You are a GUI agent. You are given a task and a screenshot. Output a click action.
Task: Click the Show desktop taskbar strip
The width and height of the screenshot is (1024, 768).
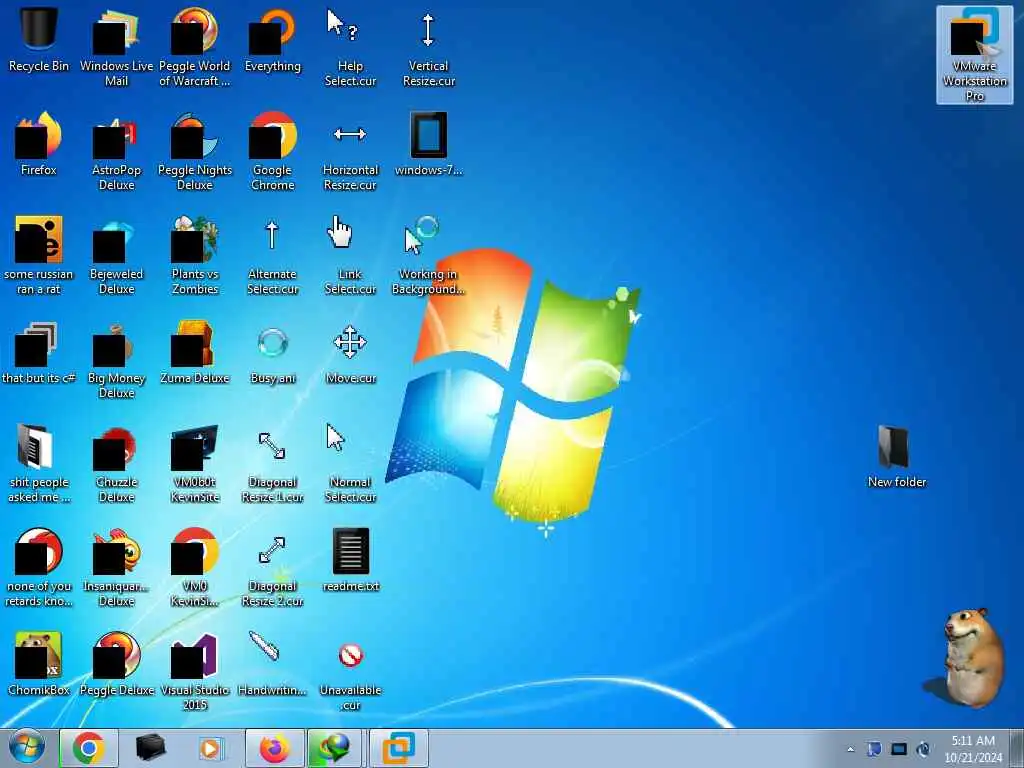(x=1017, y=748)
